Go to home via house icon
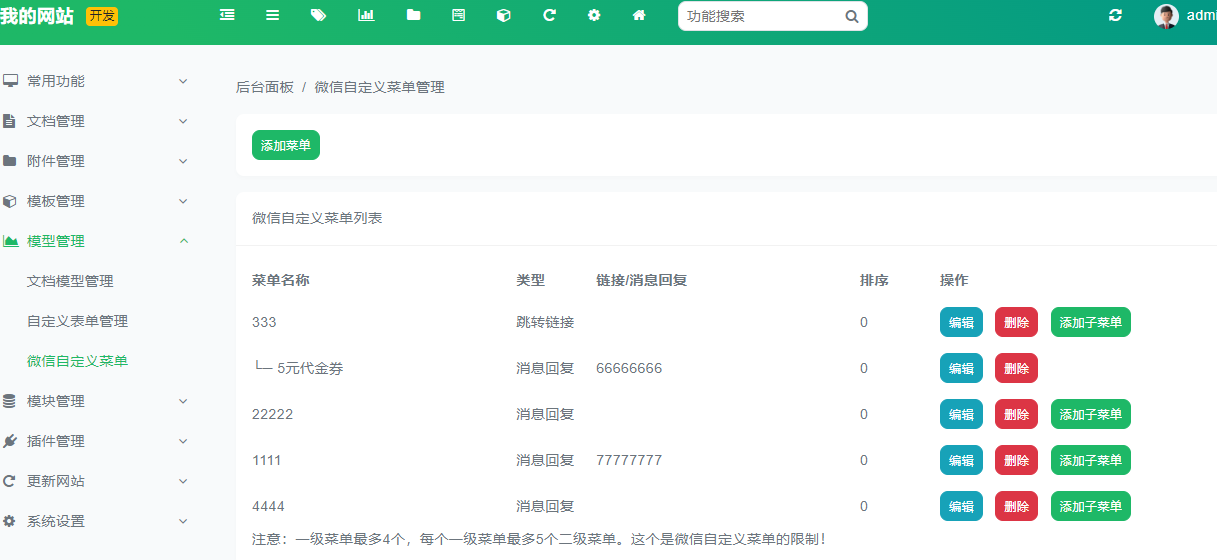This screenshot has height=560, width=1217. pyautogui.click(x=639, y=16)
